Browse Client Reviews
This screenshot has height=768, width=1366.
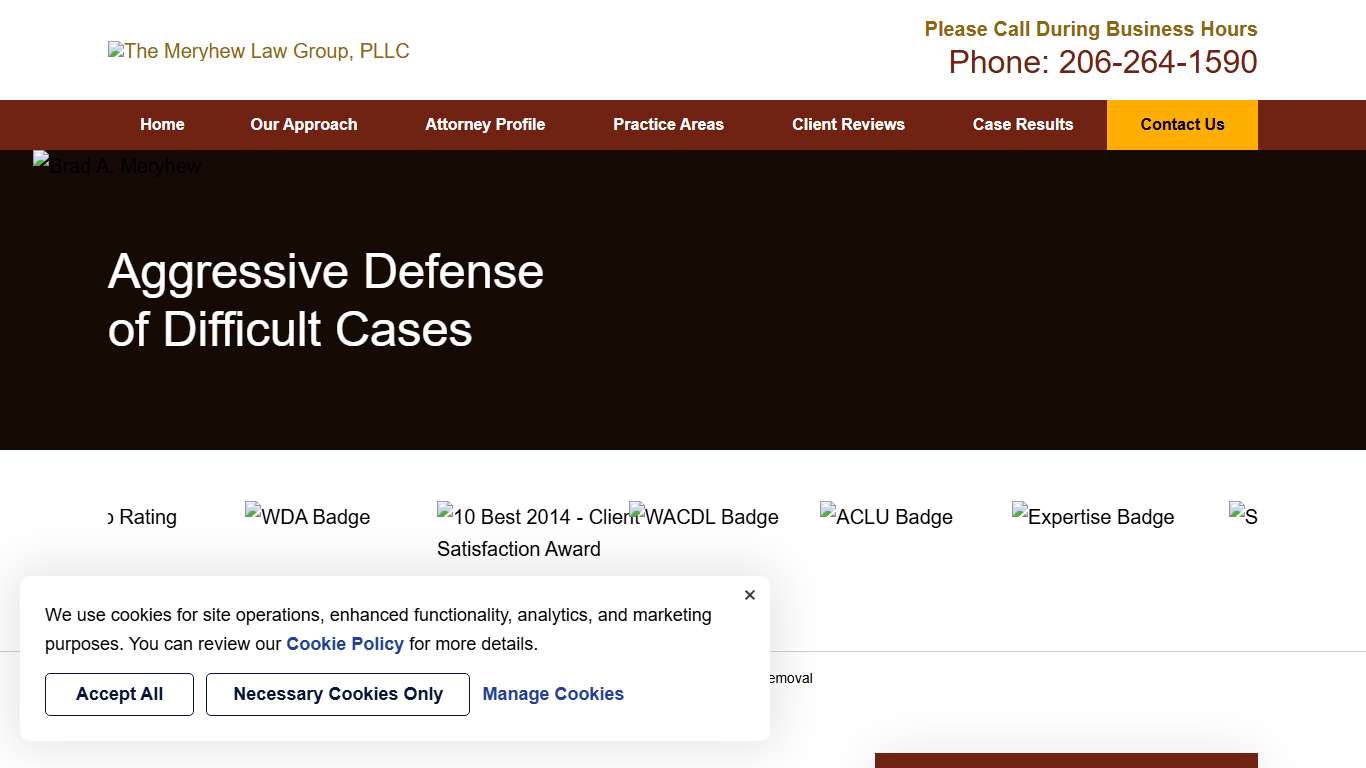[x=848, y=124]
